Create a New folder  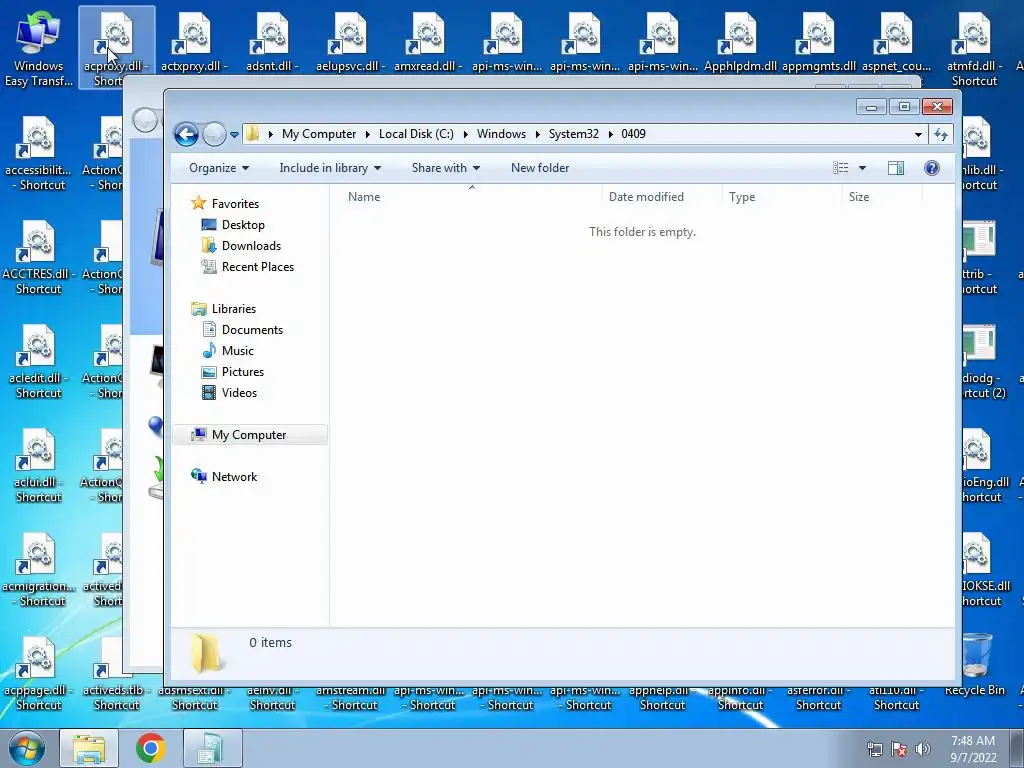(539, 168)
